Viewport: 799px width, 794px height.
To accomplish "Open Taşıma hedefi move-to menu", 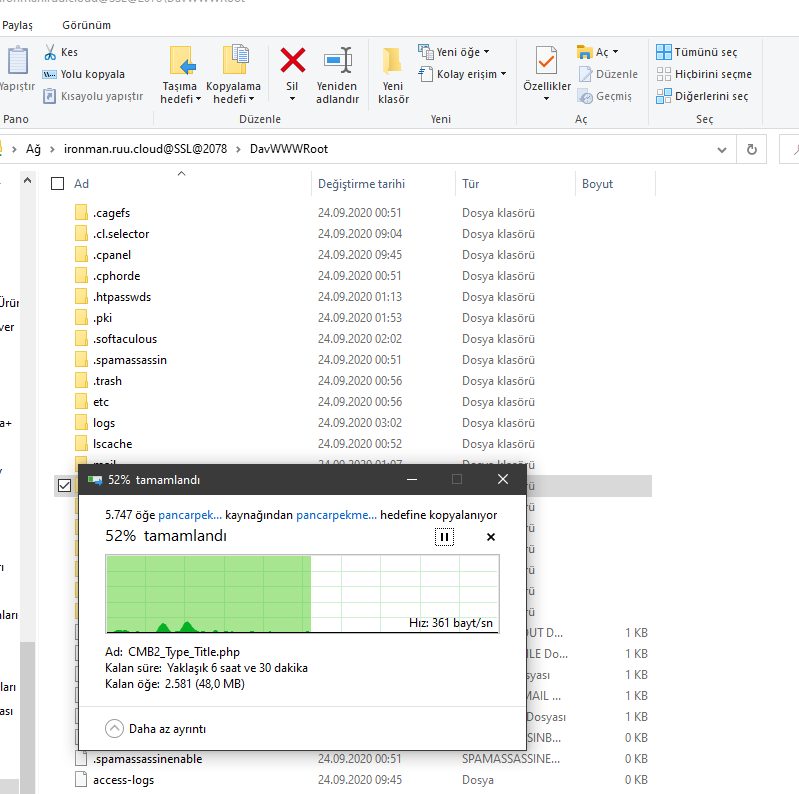I will coord(180,75).
